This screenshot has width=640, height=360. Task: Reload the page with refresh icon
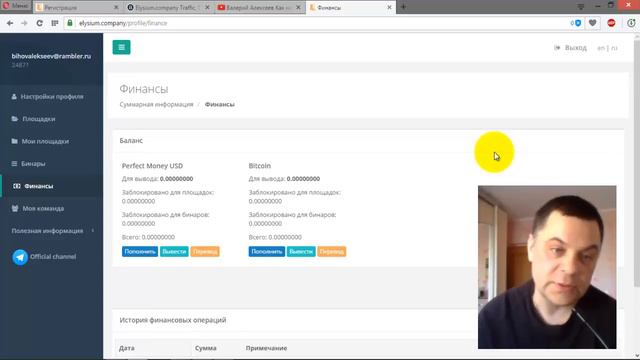pos(40,23)
